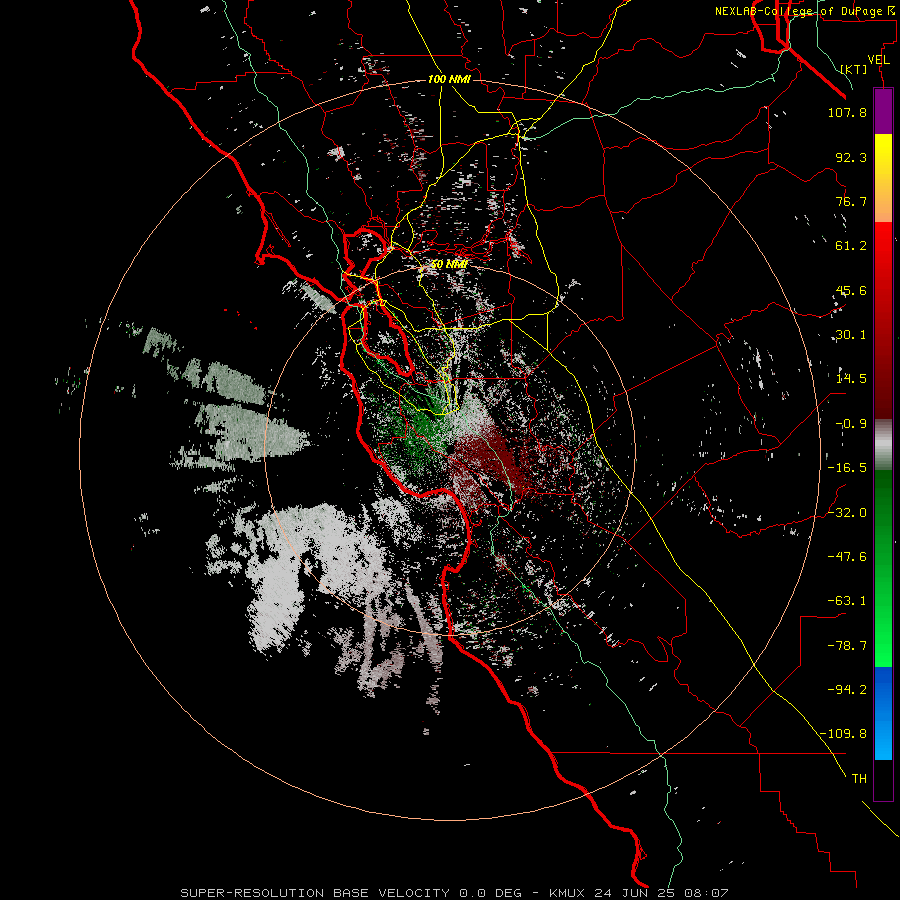
Task: Select the 14.5 knot scale value
Action: pos(851,379)
